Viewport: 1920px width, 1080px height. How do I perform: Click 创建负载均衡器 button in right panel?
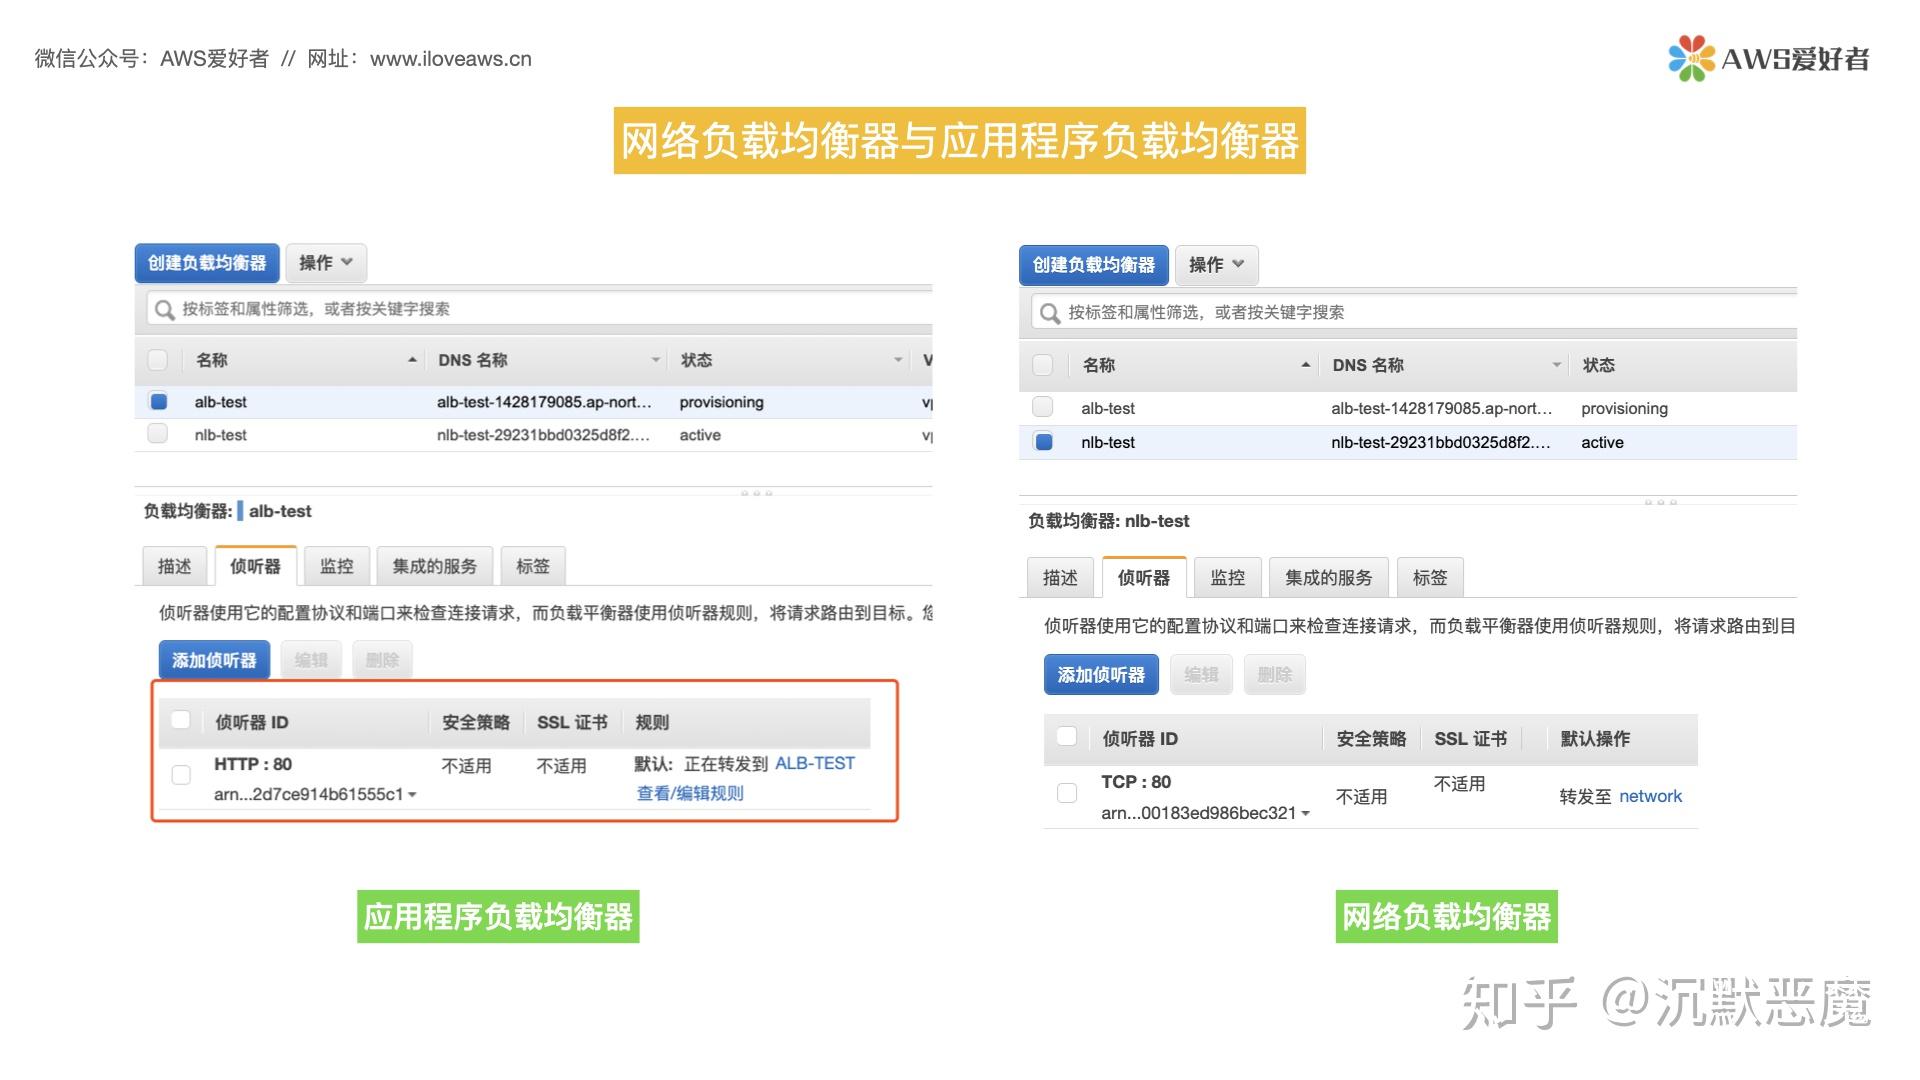coord(1094,265)
